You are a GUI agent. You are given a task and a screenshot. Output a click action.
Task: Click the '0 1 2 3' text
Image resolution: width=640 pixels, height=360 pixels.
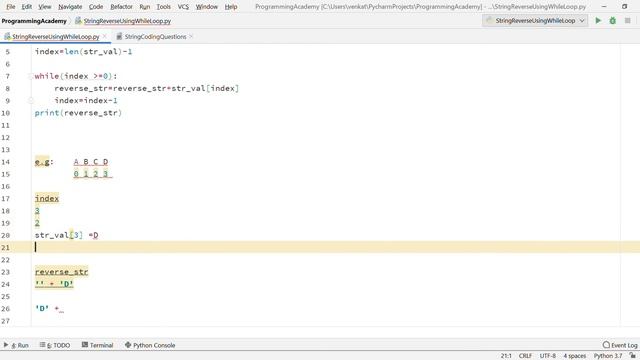[92, 174]
